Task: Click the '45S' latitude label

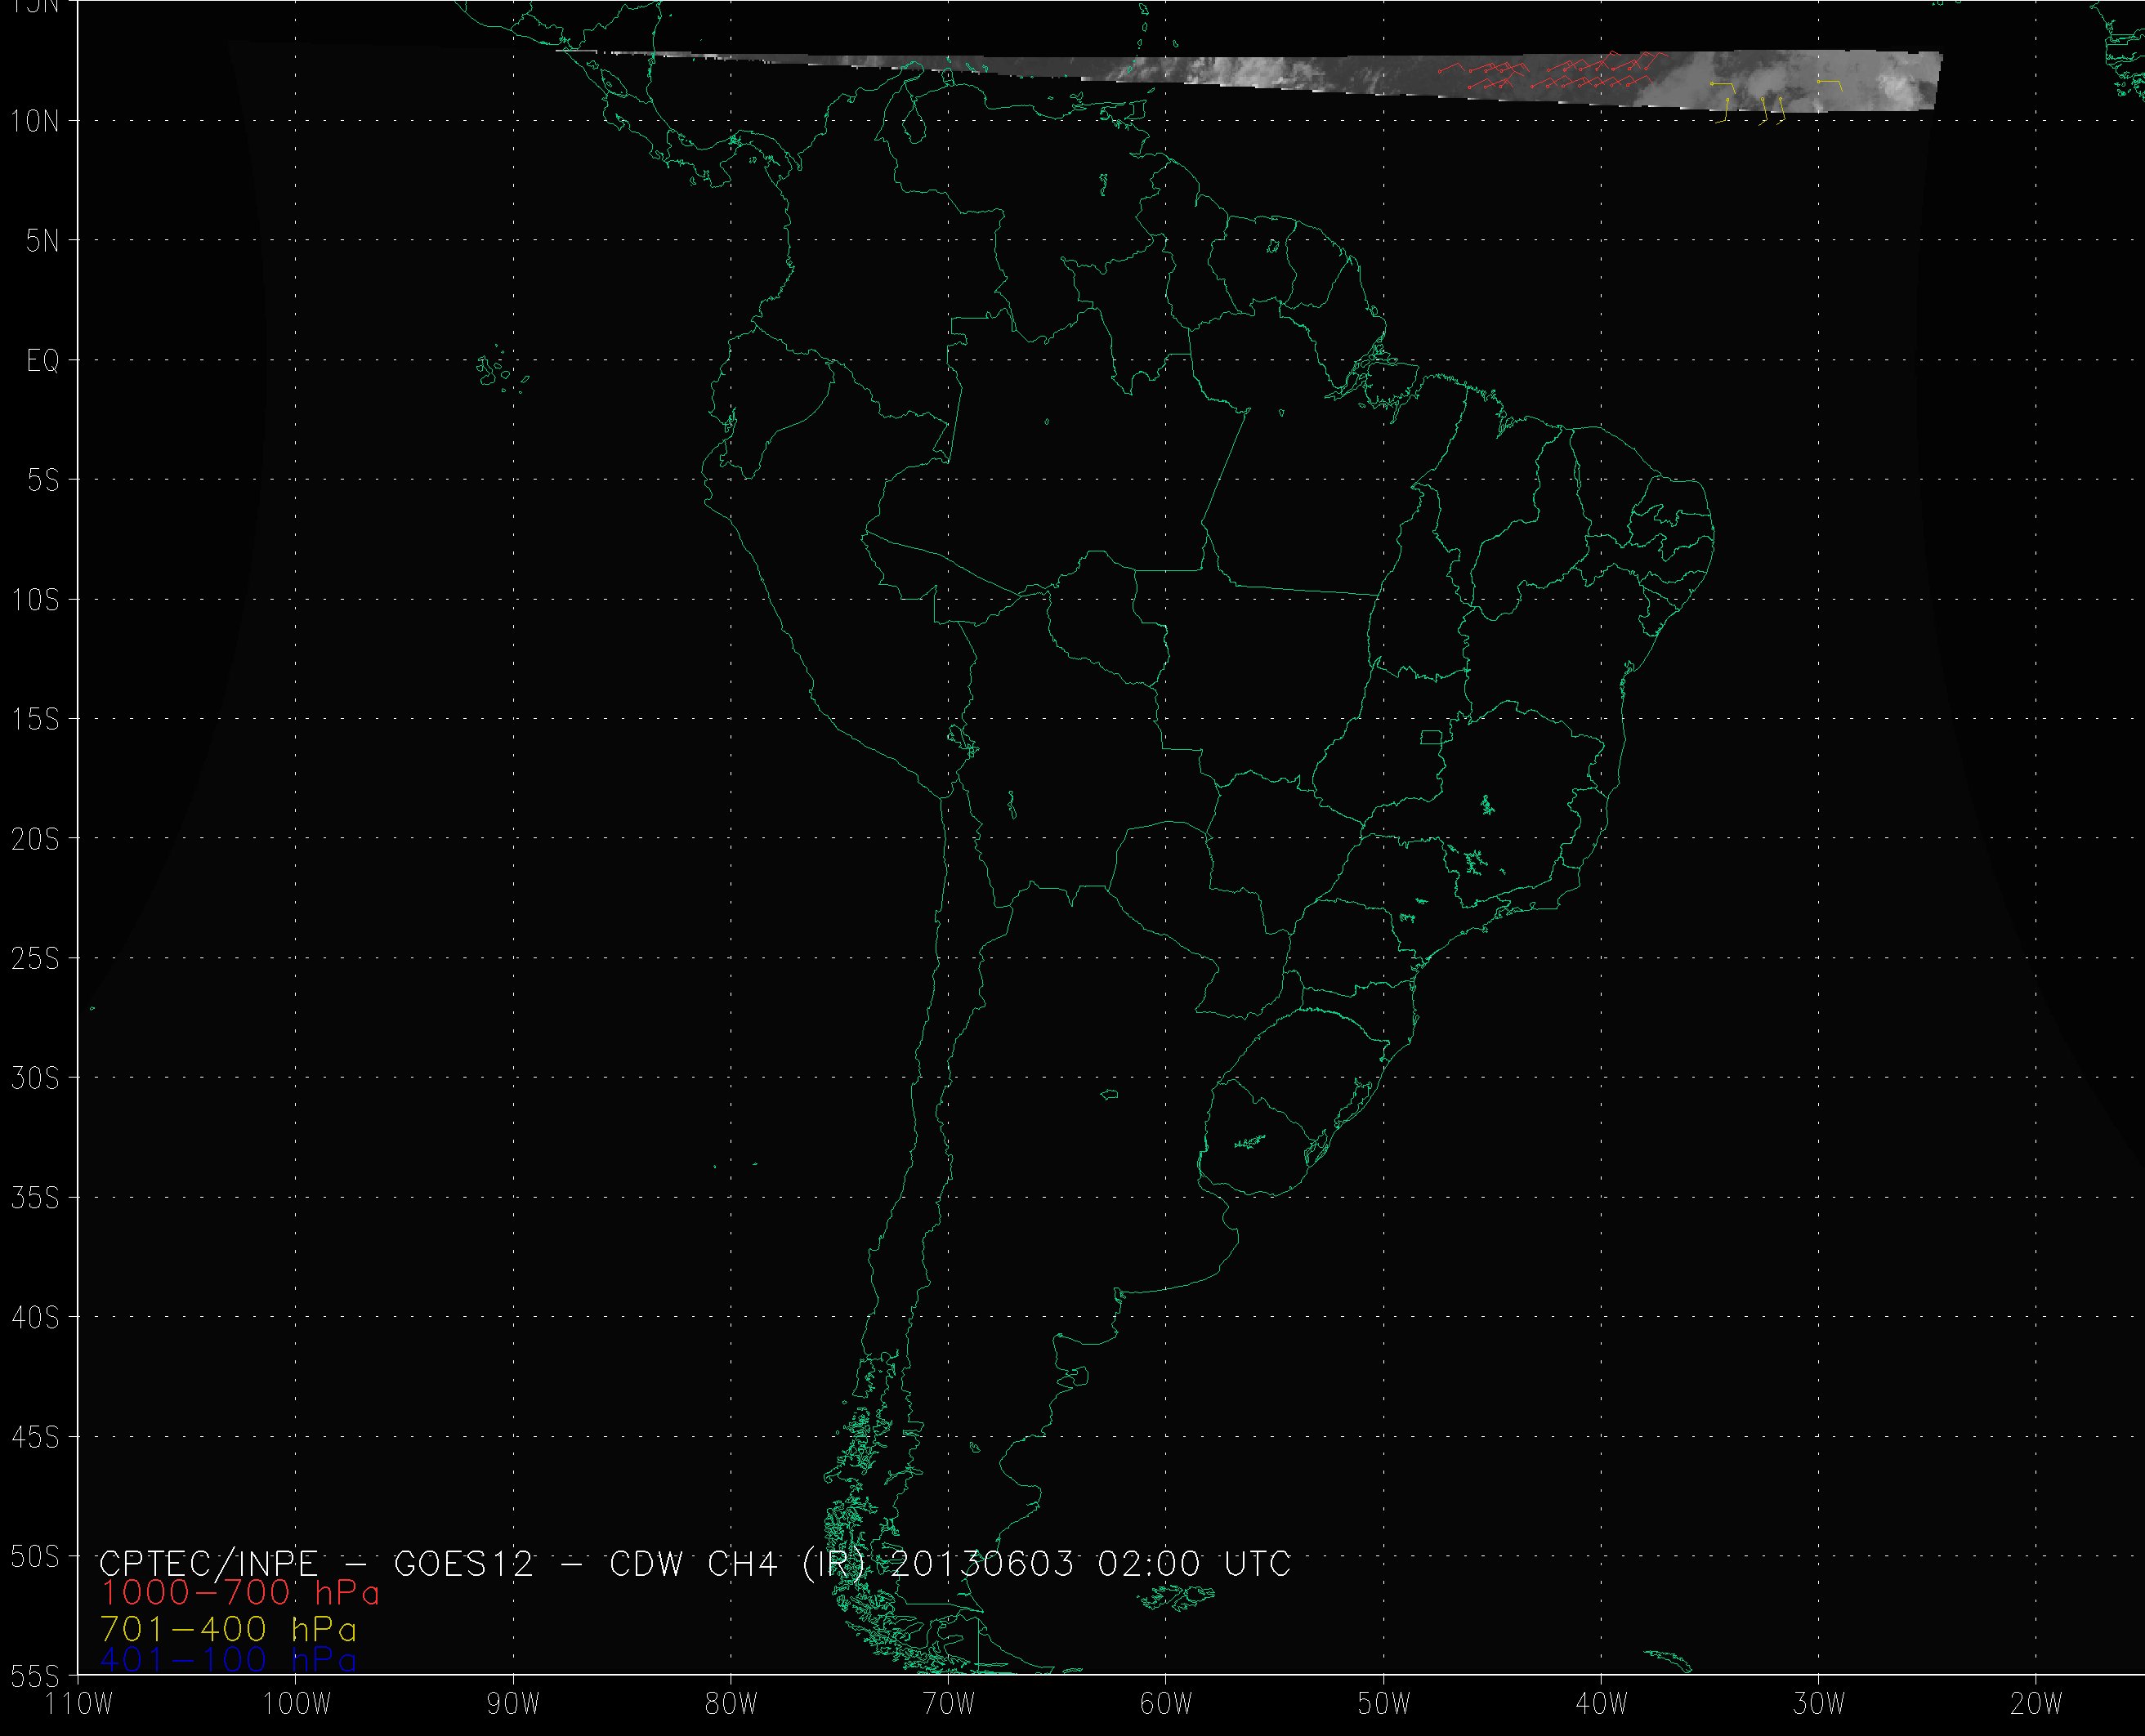Action: [x=35, y=1438]
